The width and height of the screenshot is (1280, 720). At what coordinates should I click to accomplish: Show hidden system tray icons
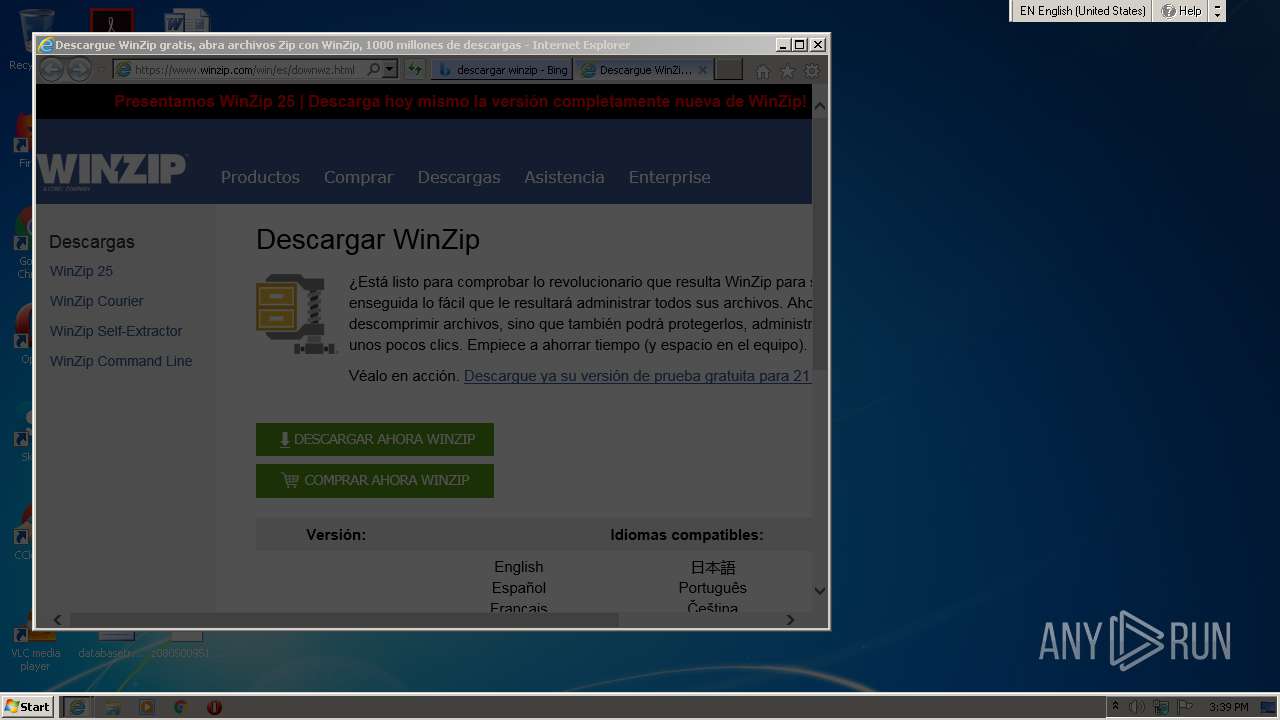(1116, 707)
